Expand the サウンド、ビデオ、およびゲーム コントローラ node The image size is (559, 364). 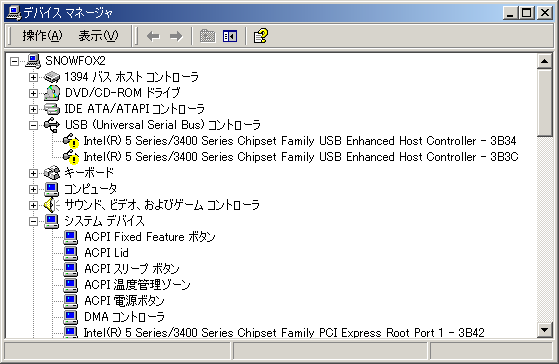point(33,205)
